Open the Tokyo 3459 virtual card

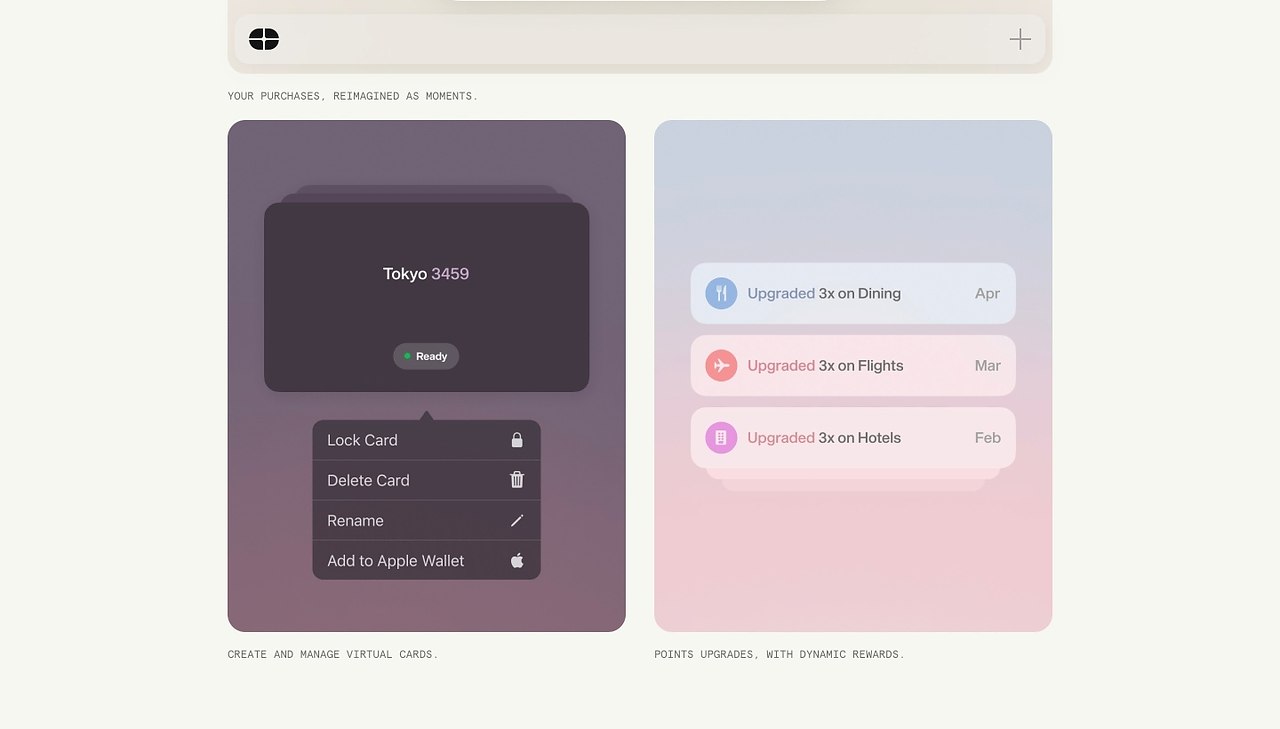[x=426, y=297]
